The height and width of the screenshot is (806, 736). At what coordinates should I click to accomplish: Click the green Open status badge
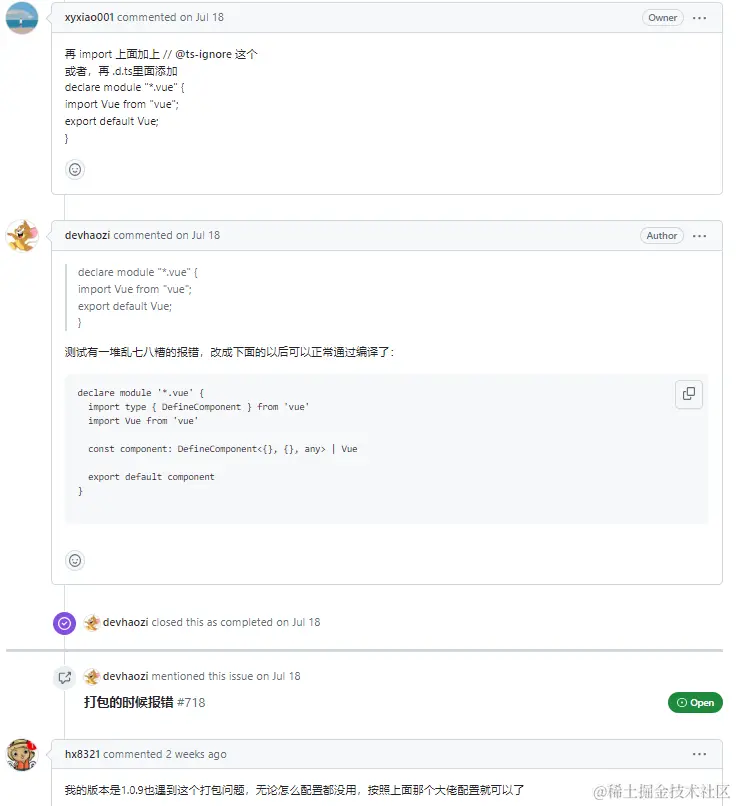coord(695,702)
